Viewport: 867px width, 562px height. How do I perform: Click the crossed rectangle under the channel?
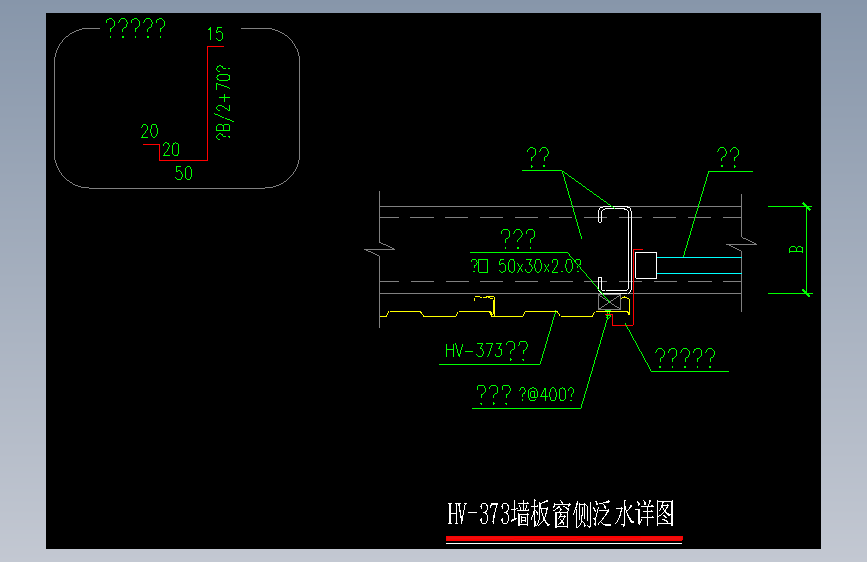pyautogui.click(x=609, y=302)
